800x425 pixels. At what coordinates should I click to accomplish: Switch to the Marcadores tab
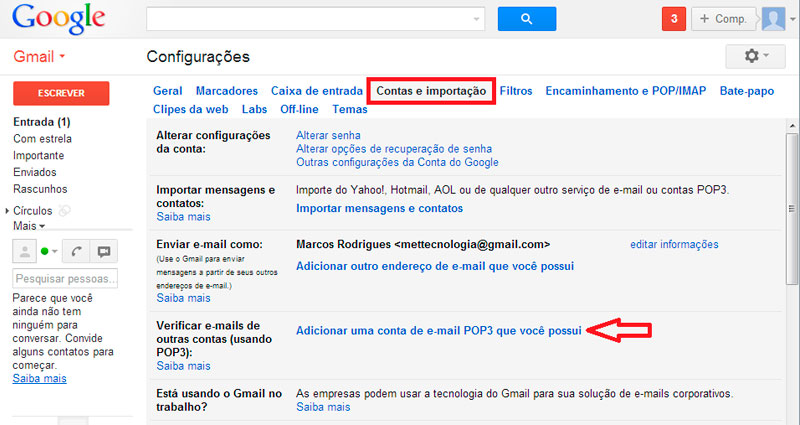227,91
